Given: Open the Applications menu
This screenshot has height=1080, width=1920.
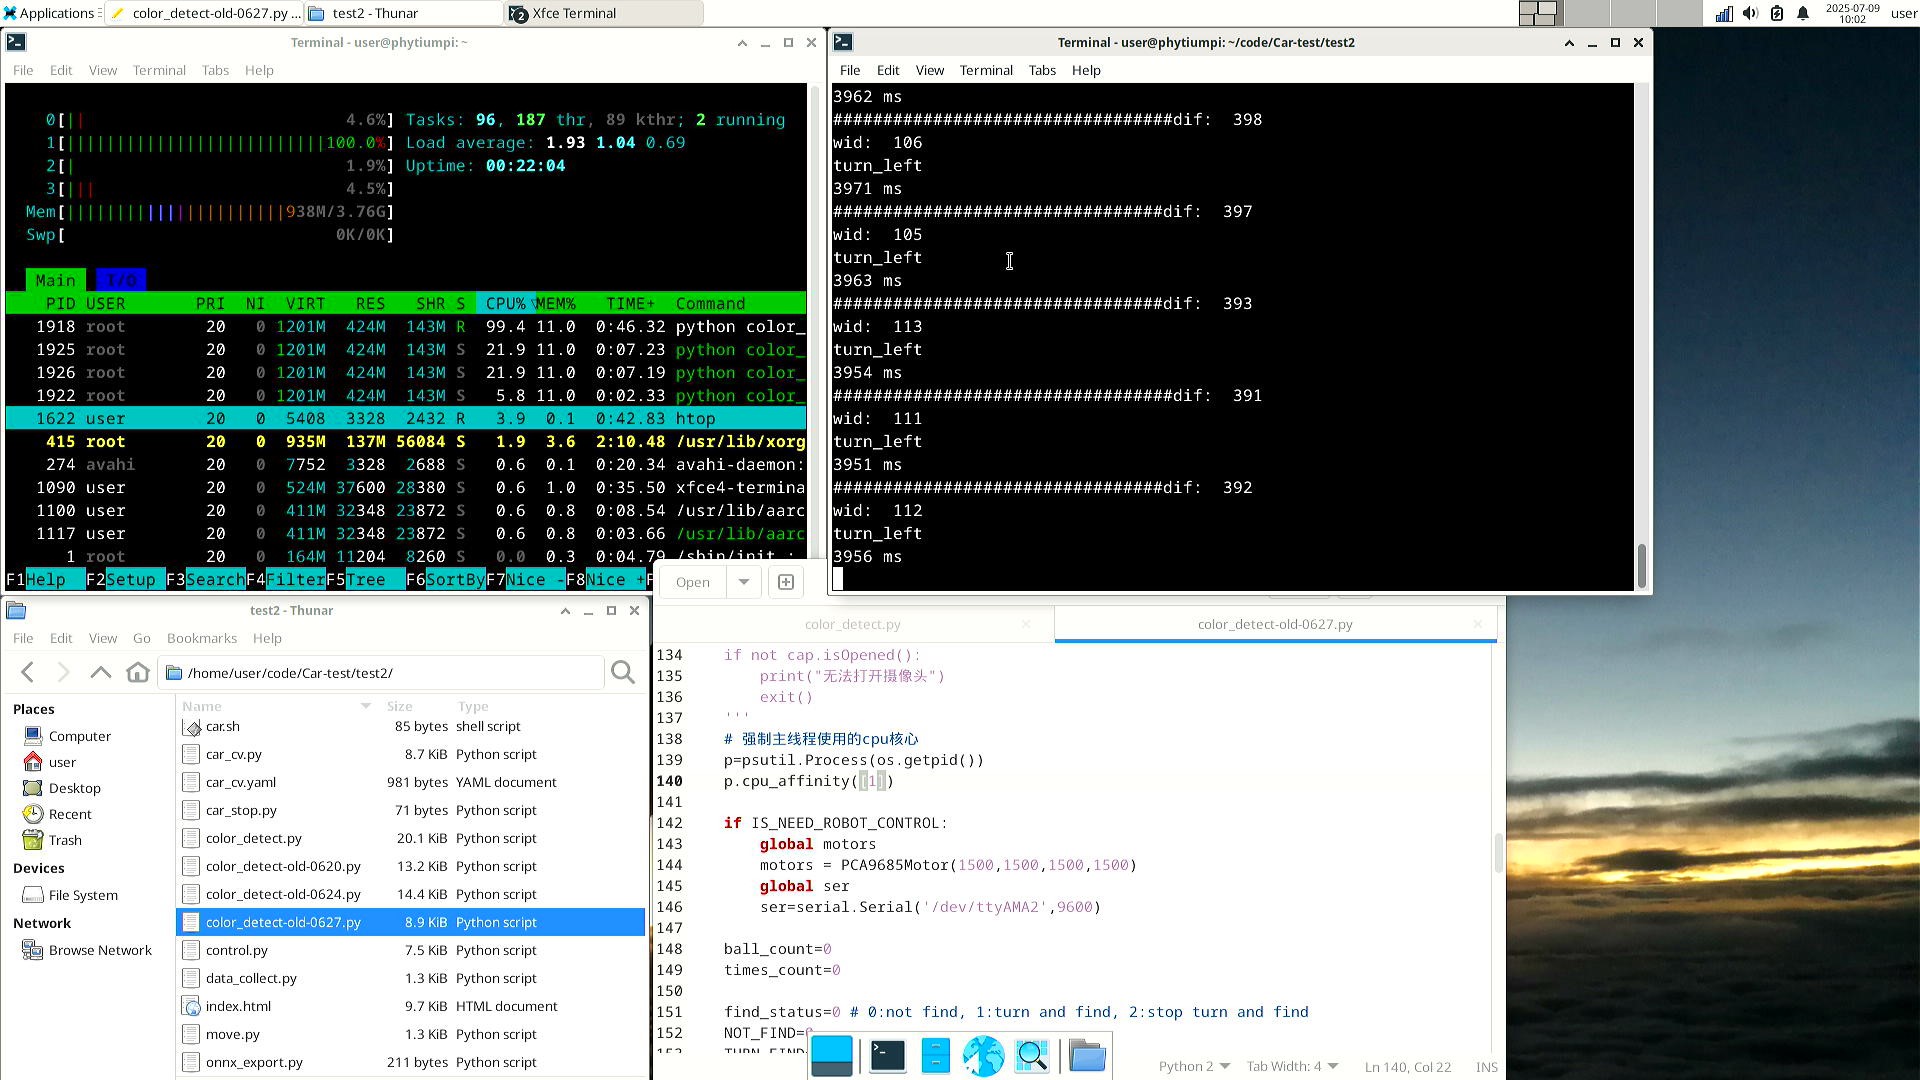Looking at the screenshot, I should click(x=48, y=13).
